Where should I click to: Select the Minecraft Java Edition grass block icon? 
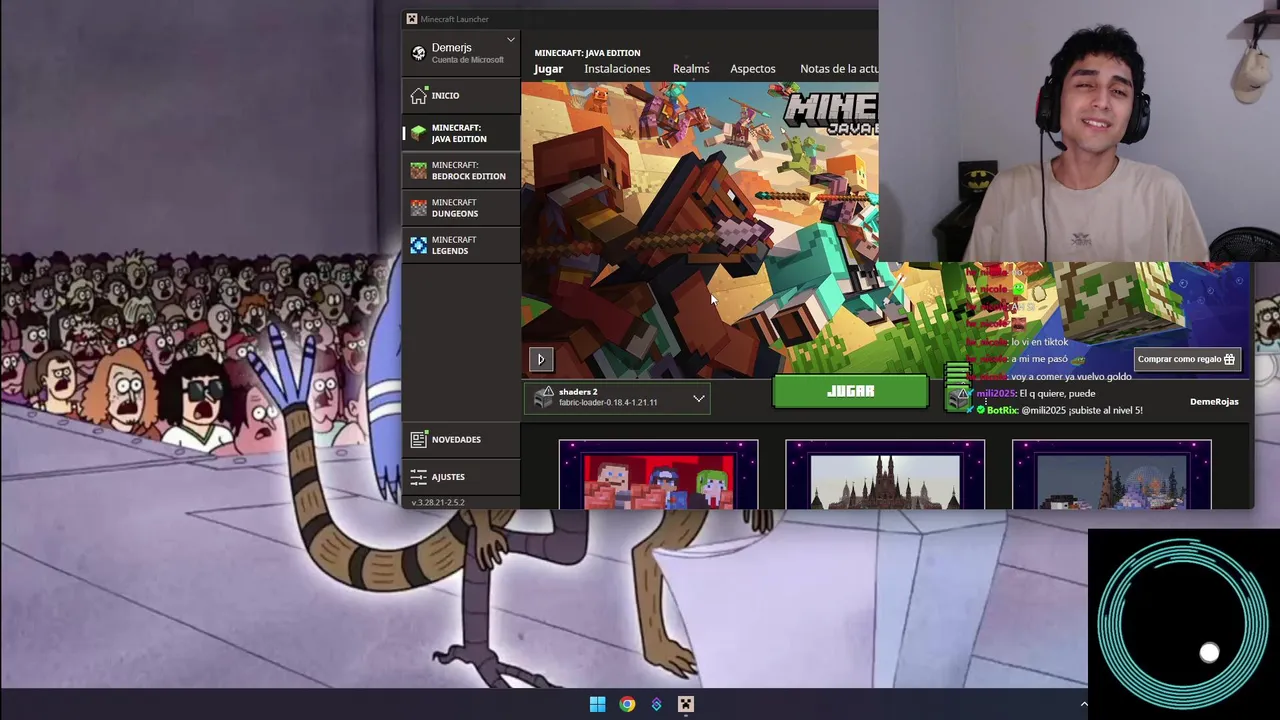click(x=418, y=133)
